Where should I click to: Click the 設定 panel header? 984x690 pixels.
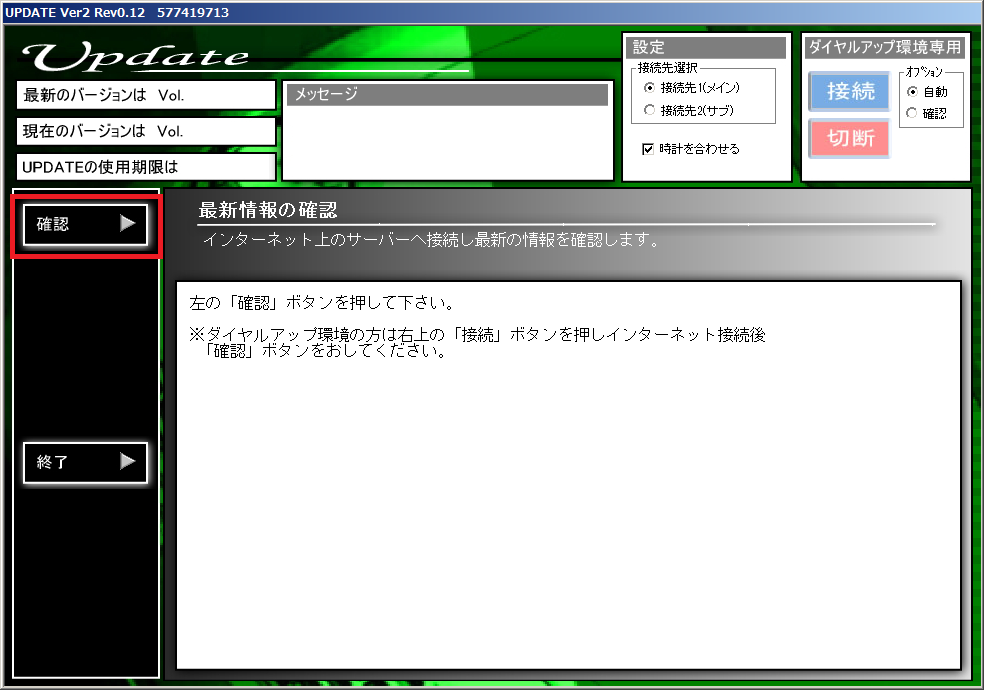[x=706, y=48]
